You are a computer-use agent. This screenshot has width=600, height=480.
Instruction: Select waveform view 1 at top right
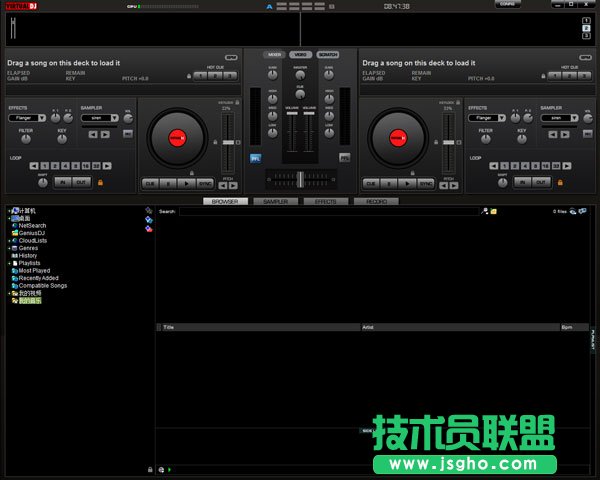pyautogui.click(x=586, y=21)
